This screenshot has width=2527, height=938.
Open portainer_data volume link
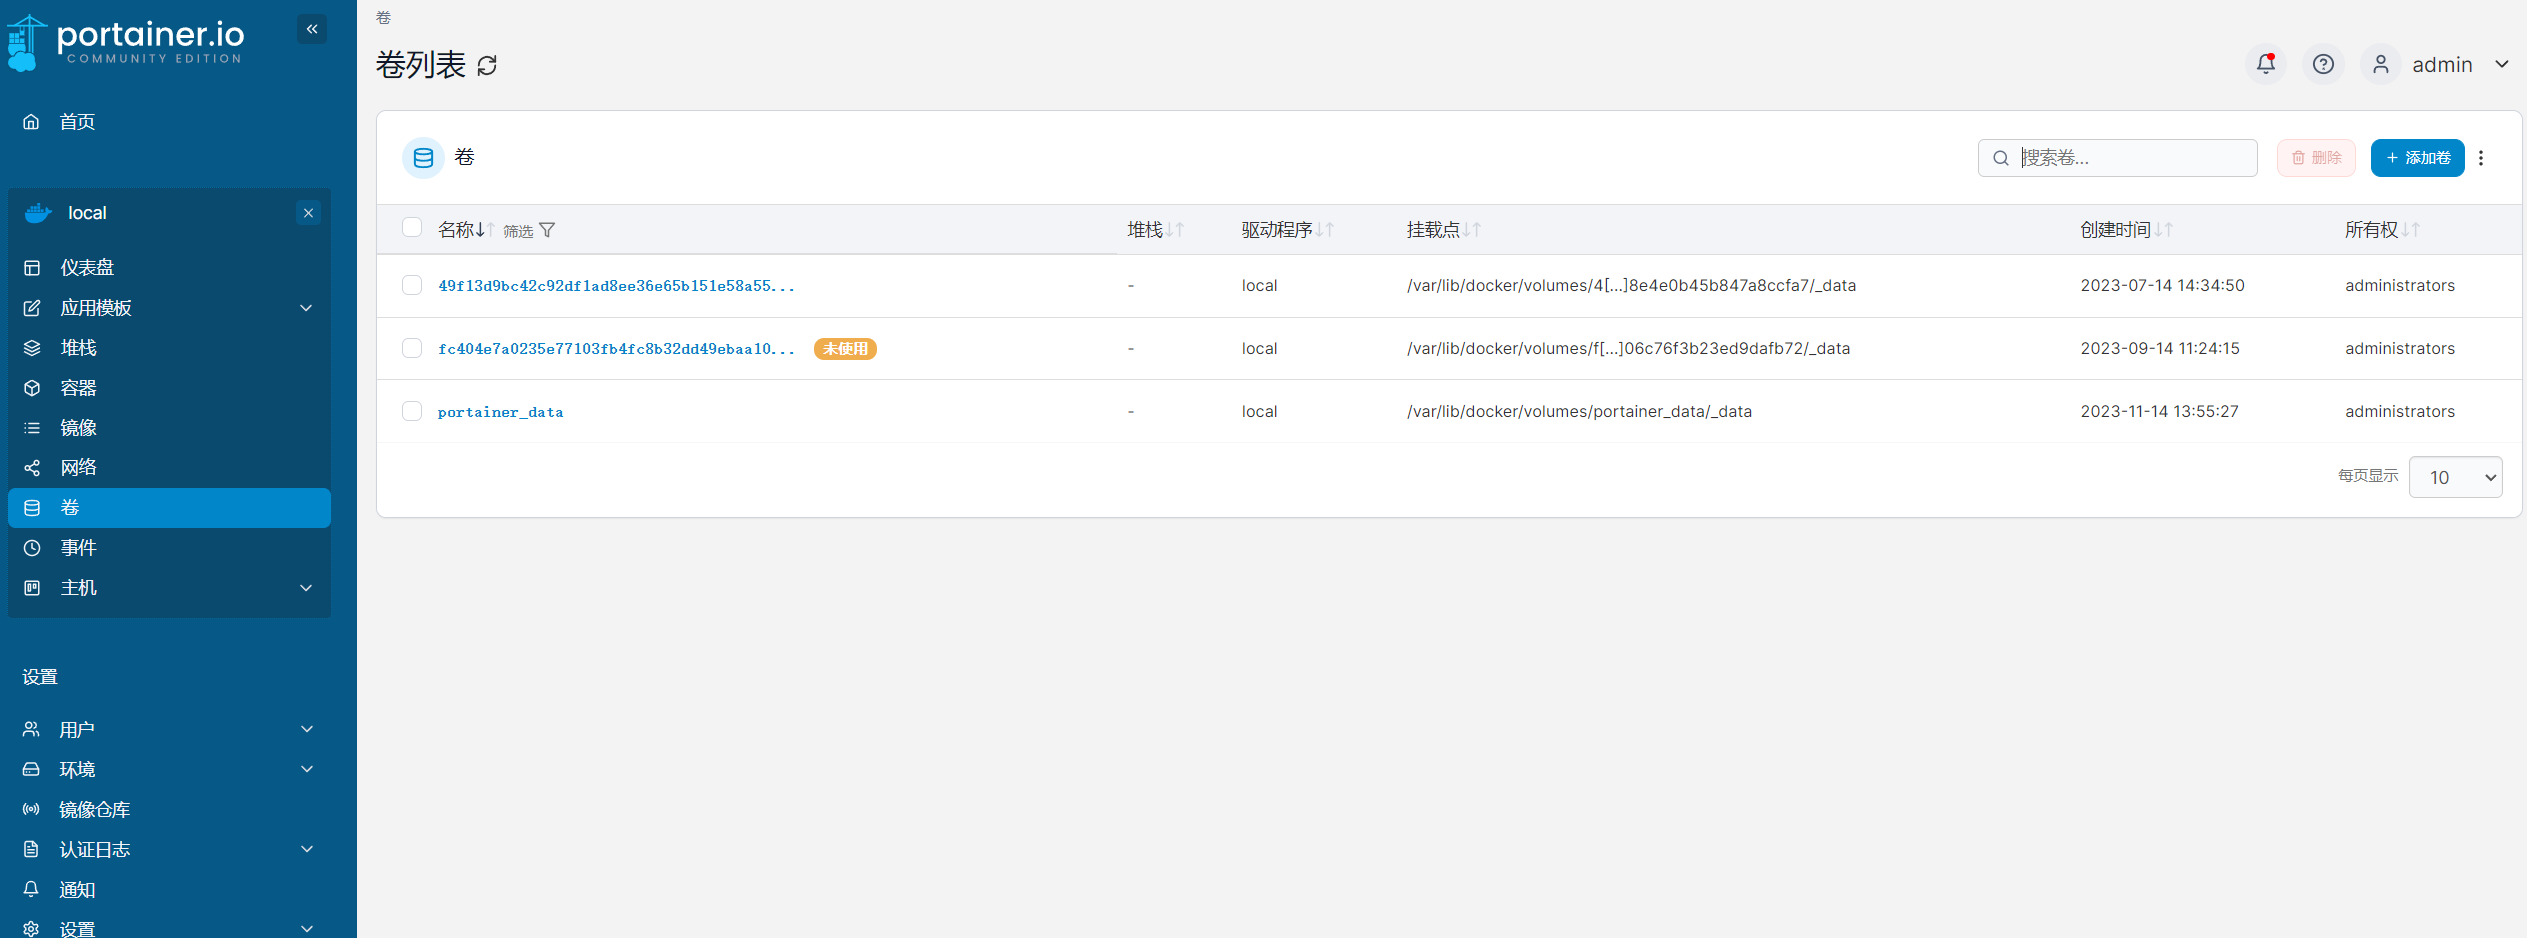click(500, 412)
